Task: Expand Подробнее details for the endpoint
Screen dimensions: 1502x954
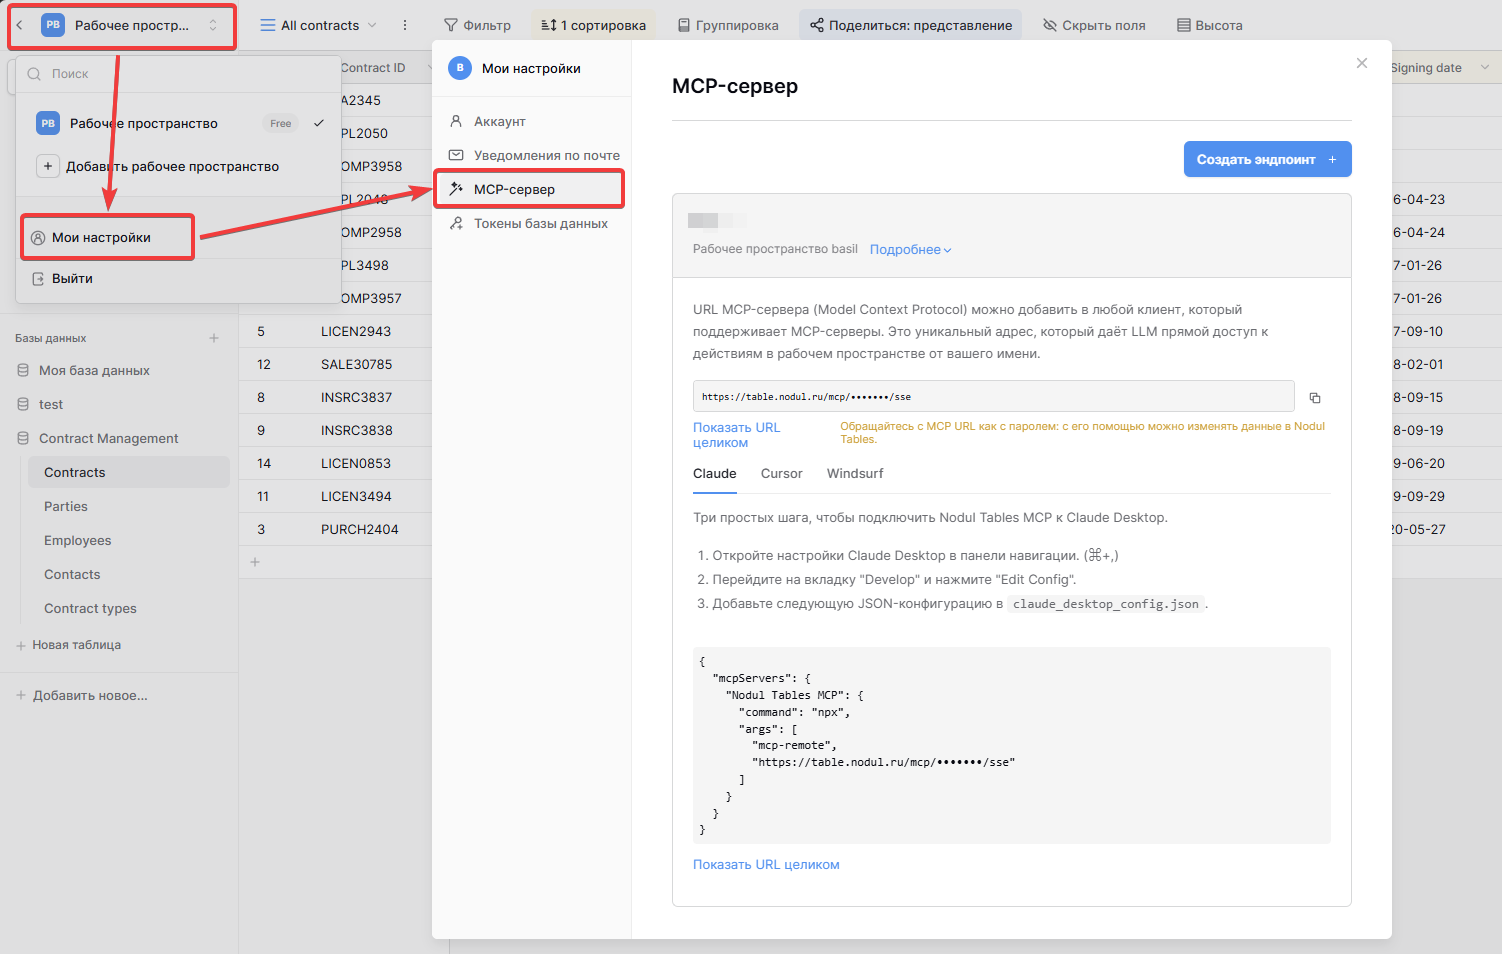Action: tap(910, 250)
